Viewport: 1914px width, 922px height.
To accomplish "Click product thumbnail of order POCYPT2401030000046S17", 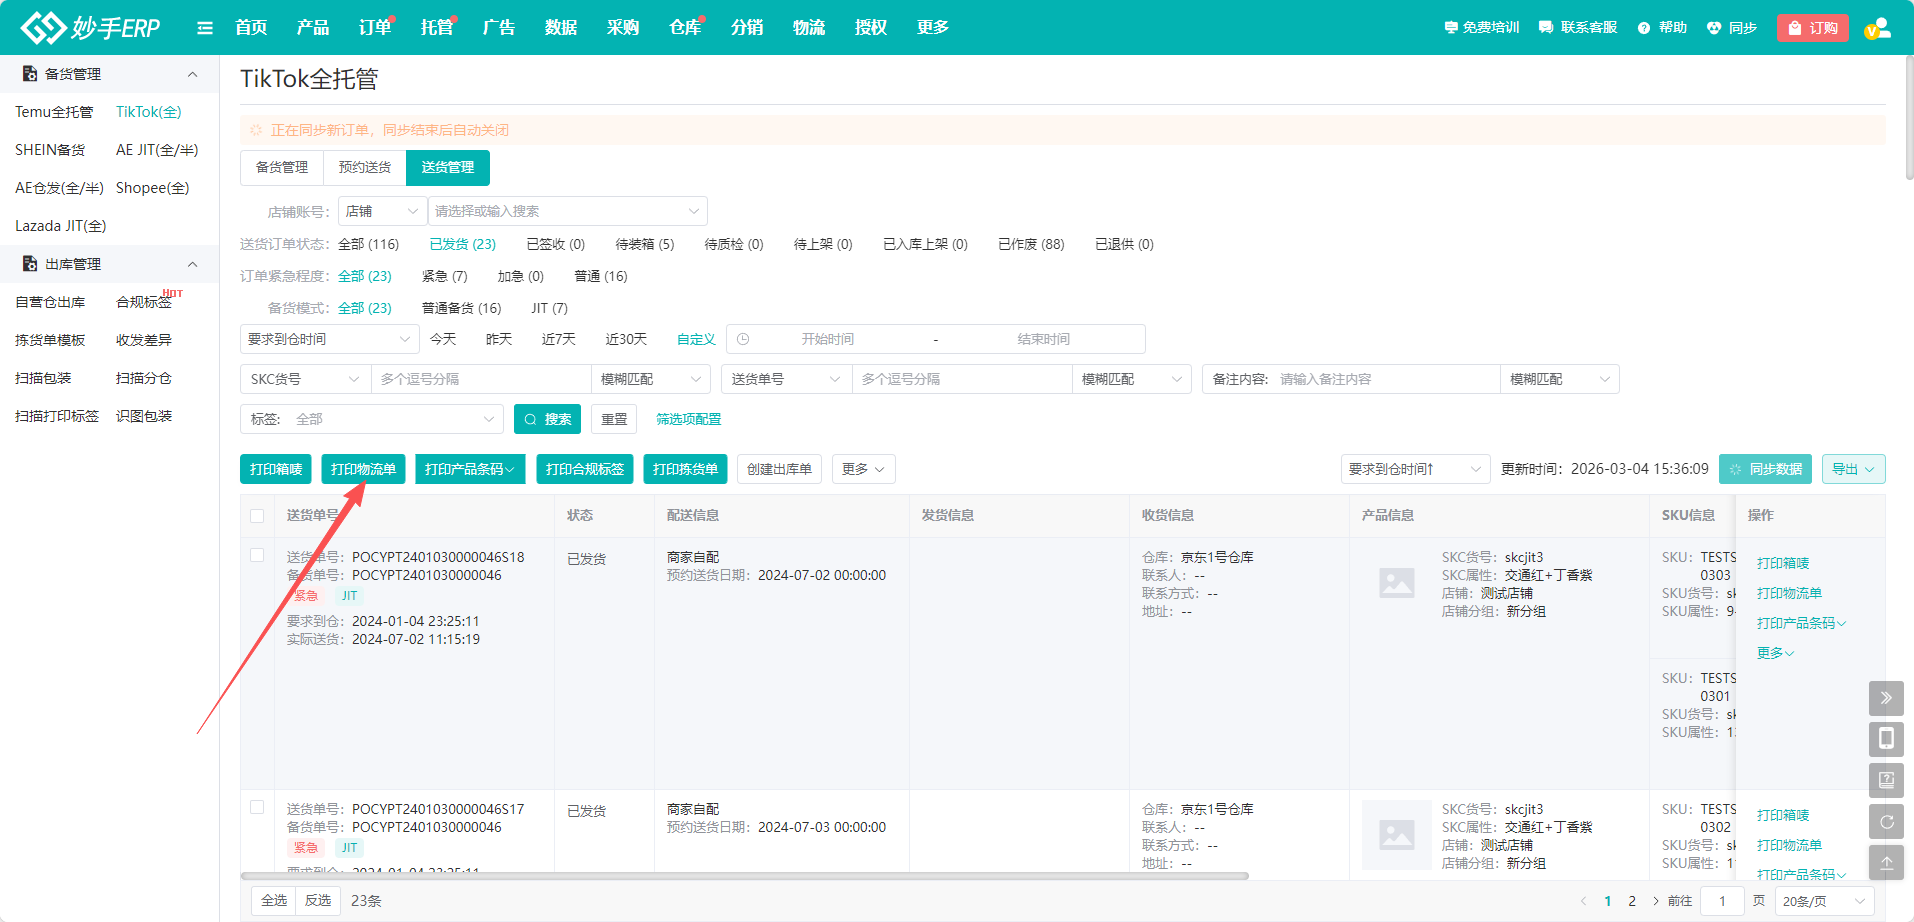I will pos(1397,834).
